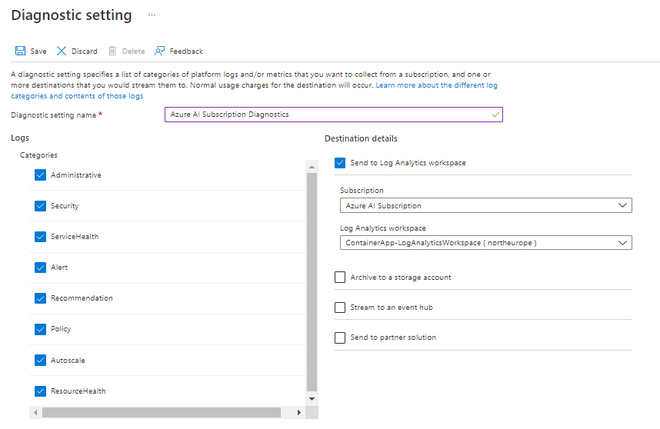Expand the Log Analytics workspace dropdown
Image resolution: width=660 pixels, height=429 pixels.
point(485,242)
